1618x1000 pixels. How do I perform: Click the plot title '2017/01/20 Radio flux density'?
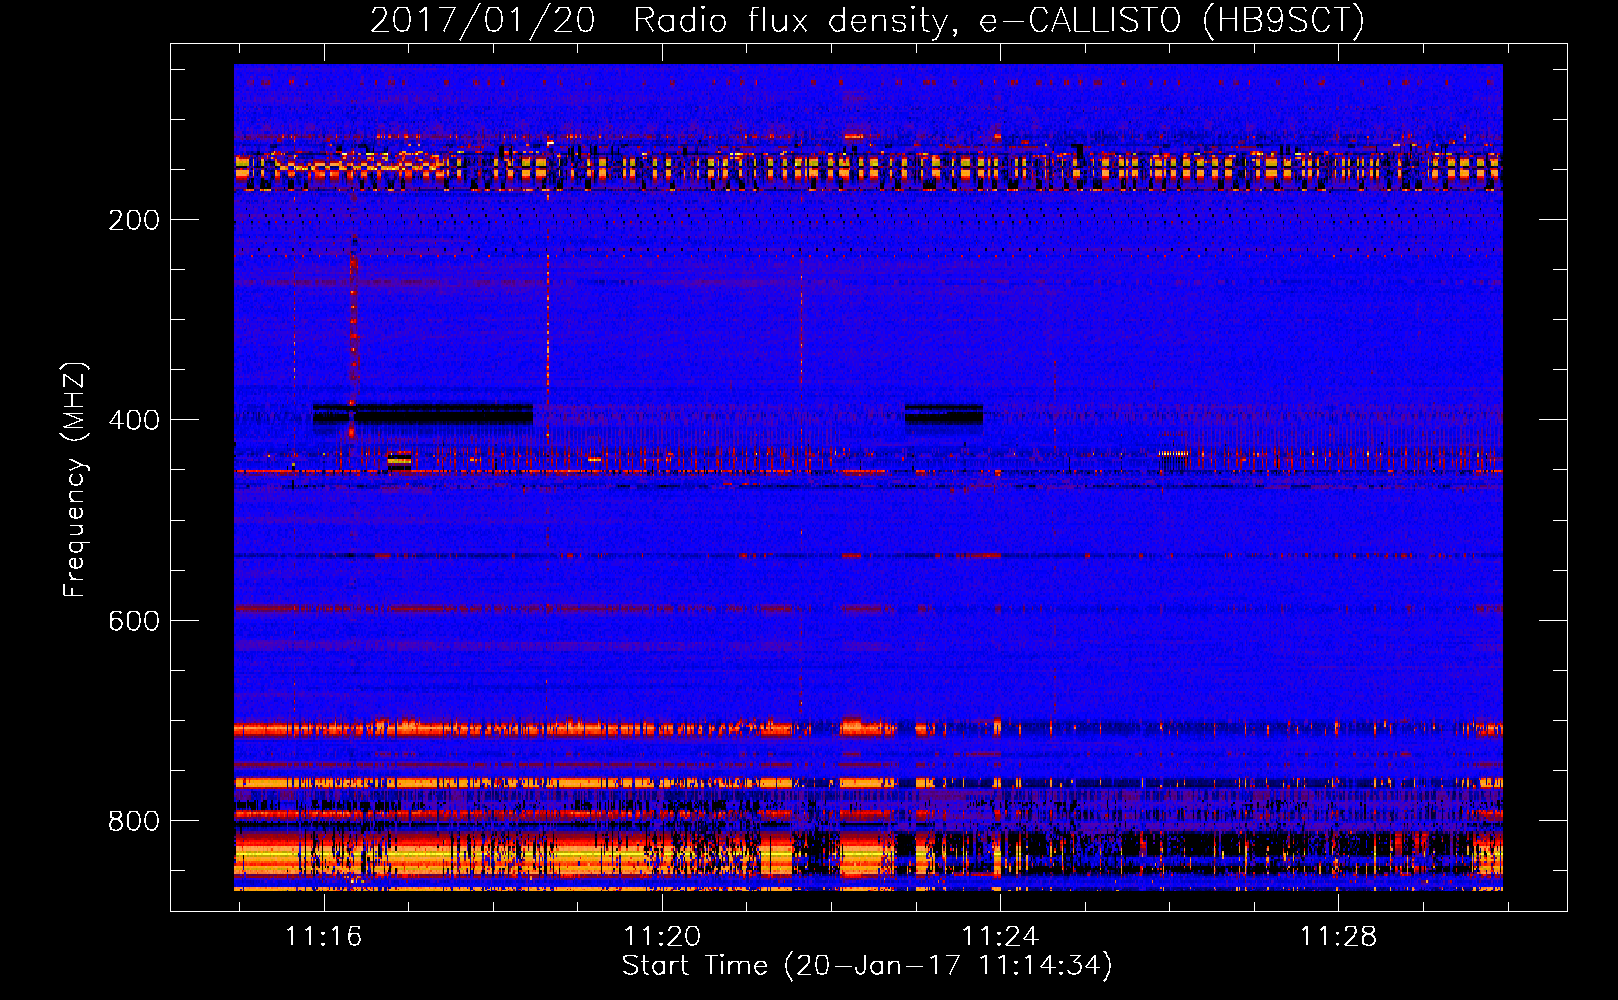[x=867, y=20]
